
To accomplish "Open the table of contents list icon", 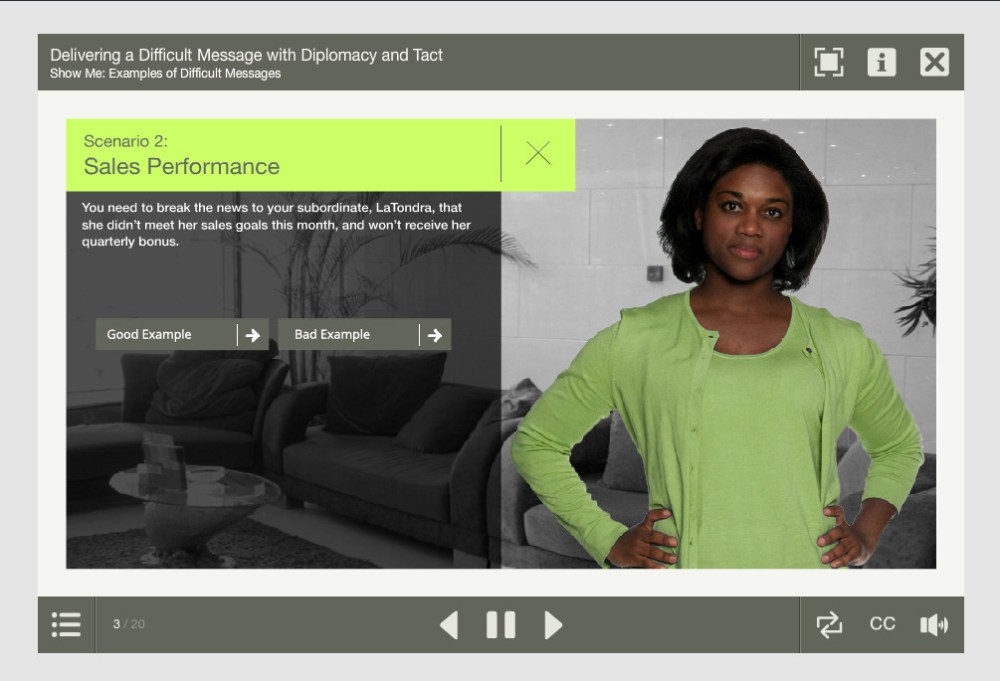I will point(66,625).
